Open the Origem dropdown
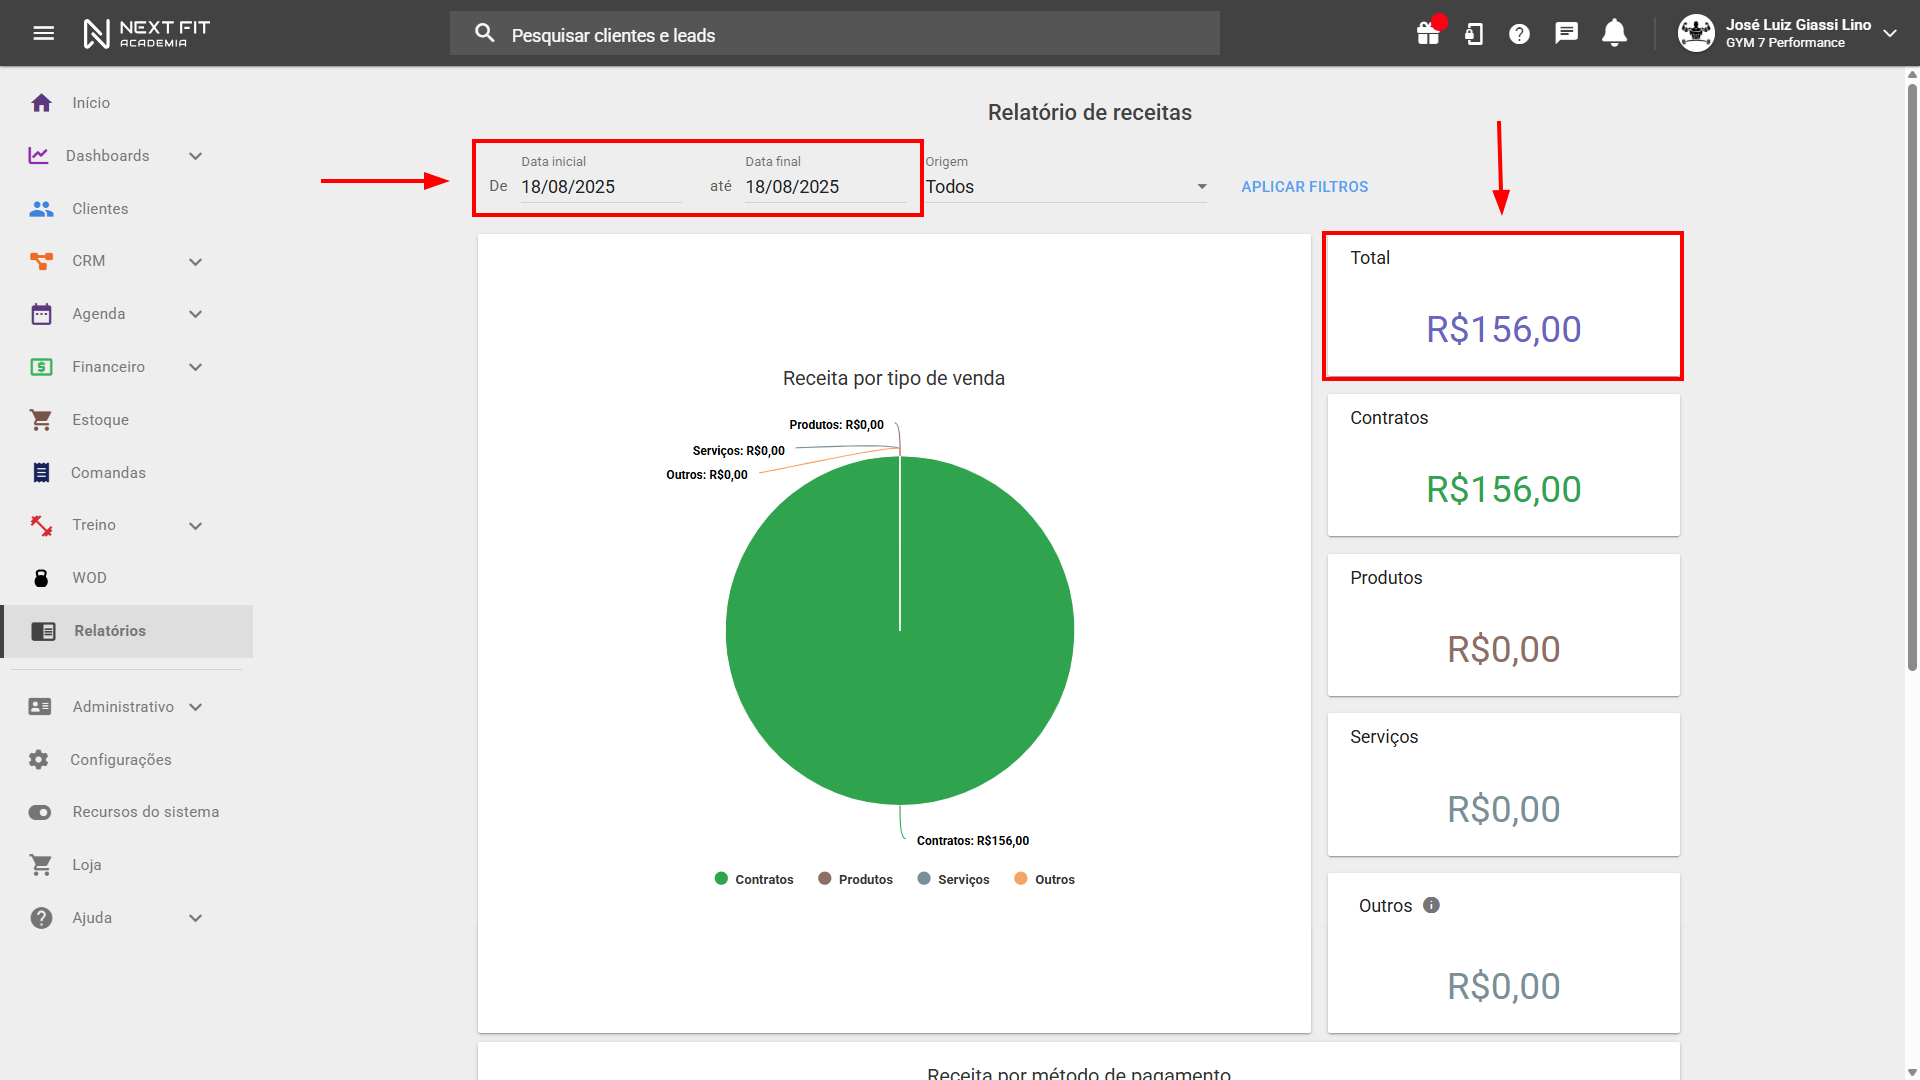The height and width of the screenshot is (1080, 1920). 1065,187
